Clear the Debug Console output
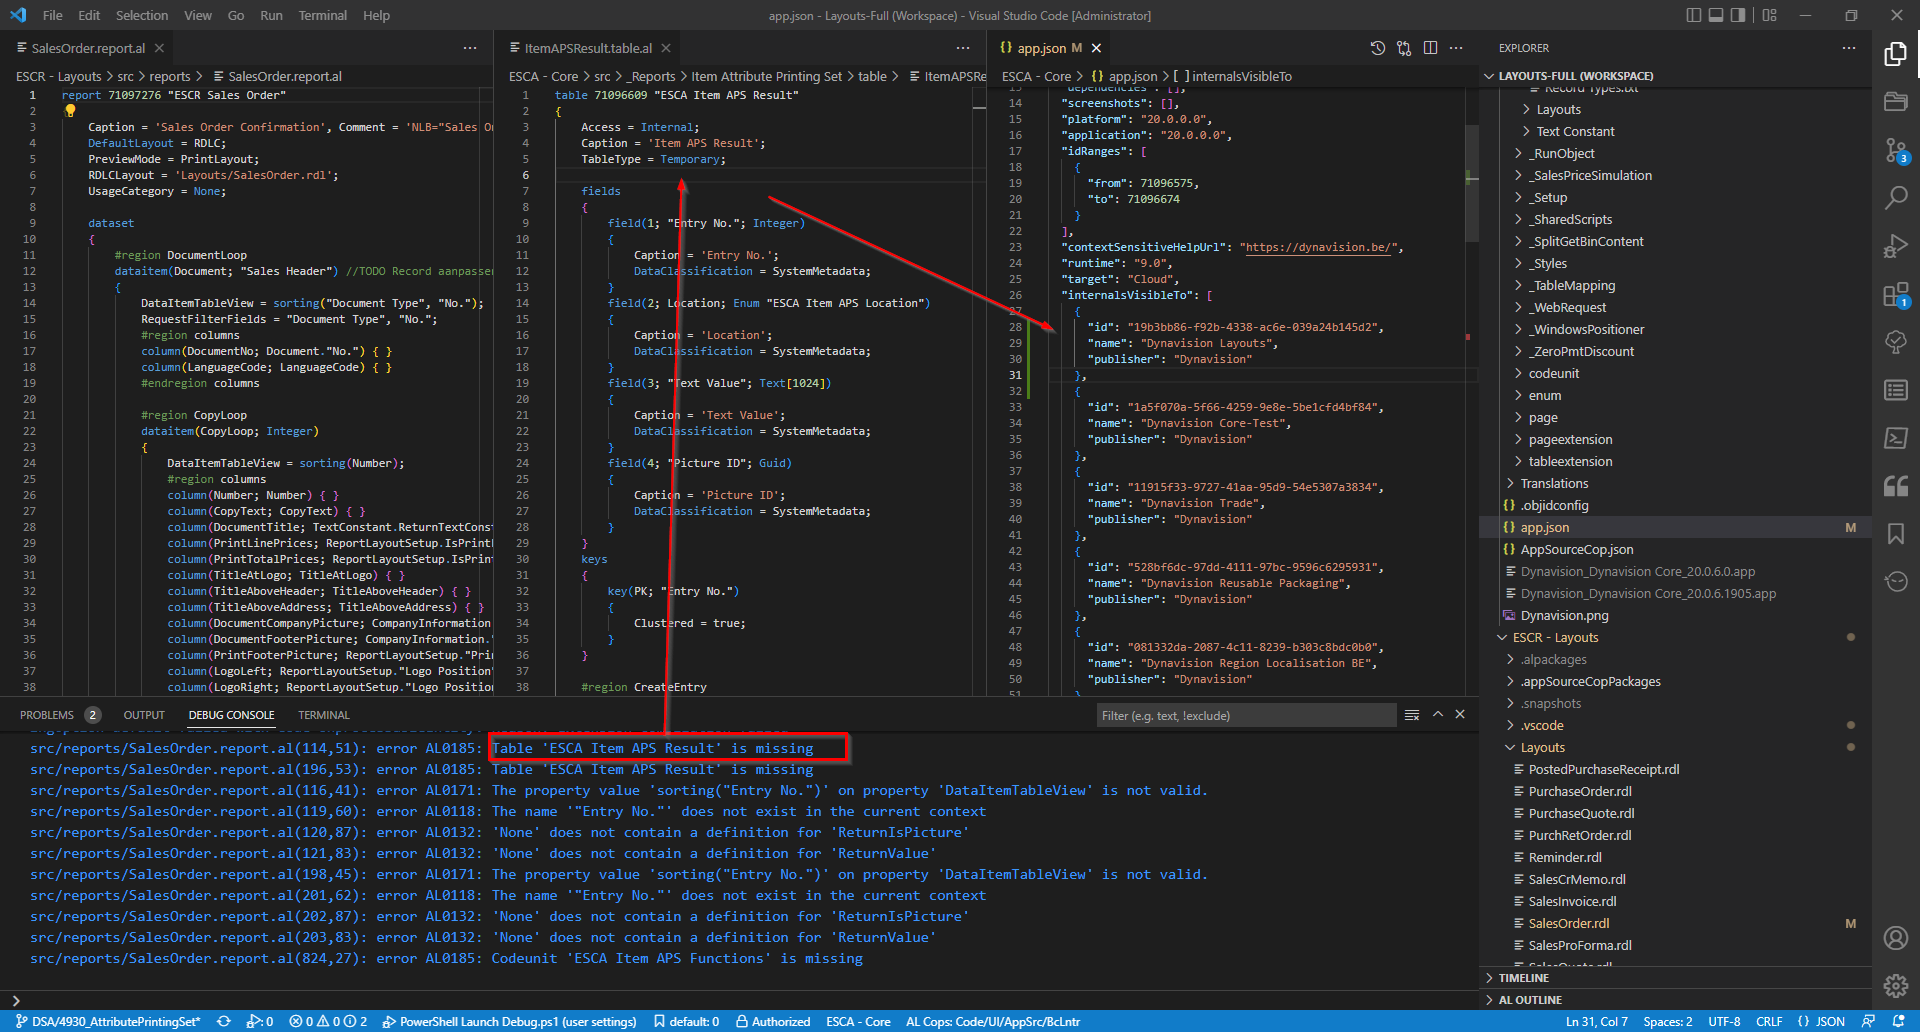1920x1032 pixels. click(x=1412, y=714)
